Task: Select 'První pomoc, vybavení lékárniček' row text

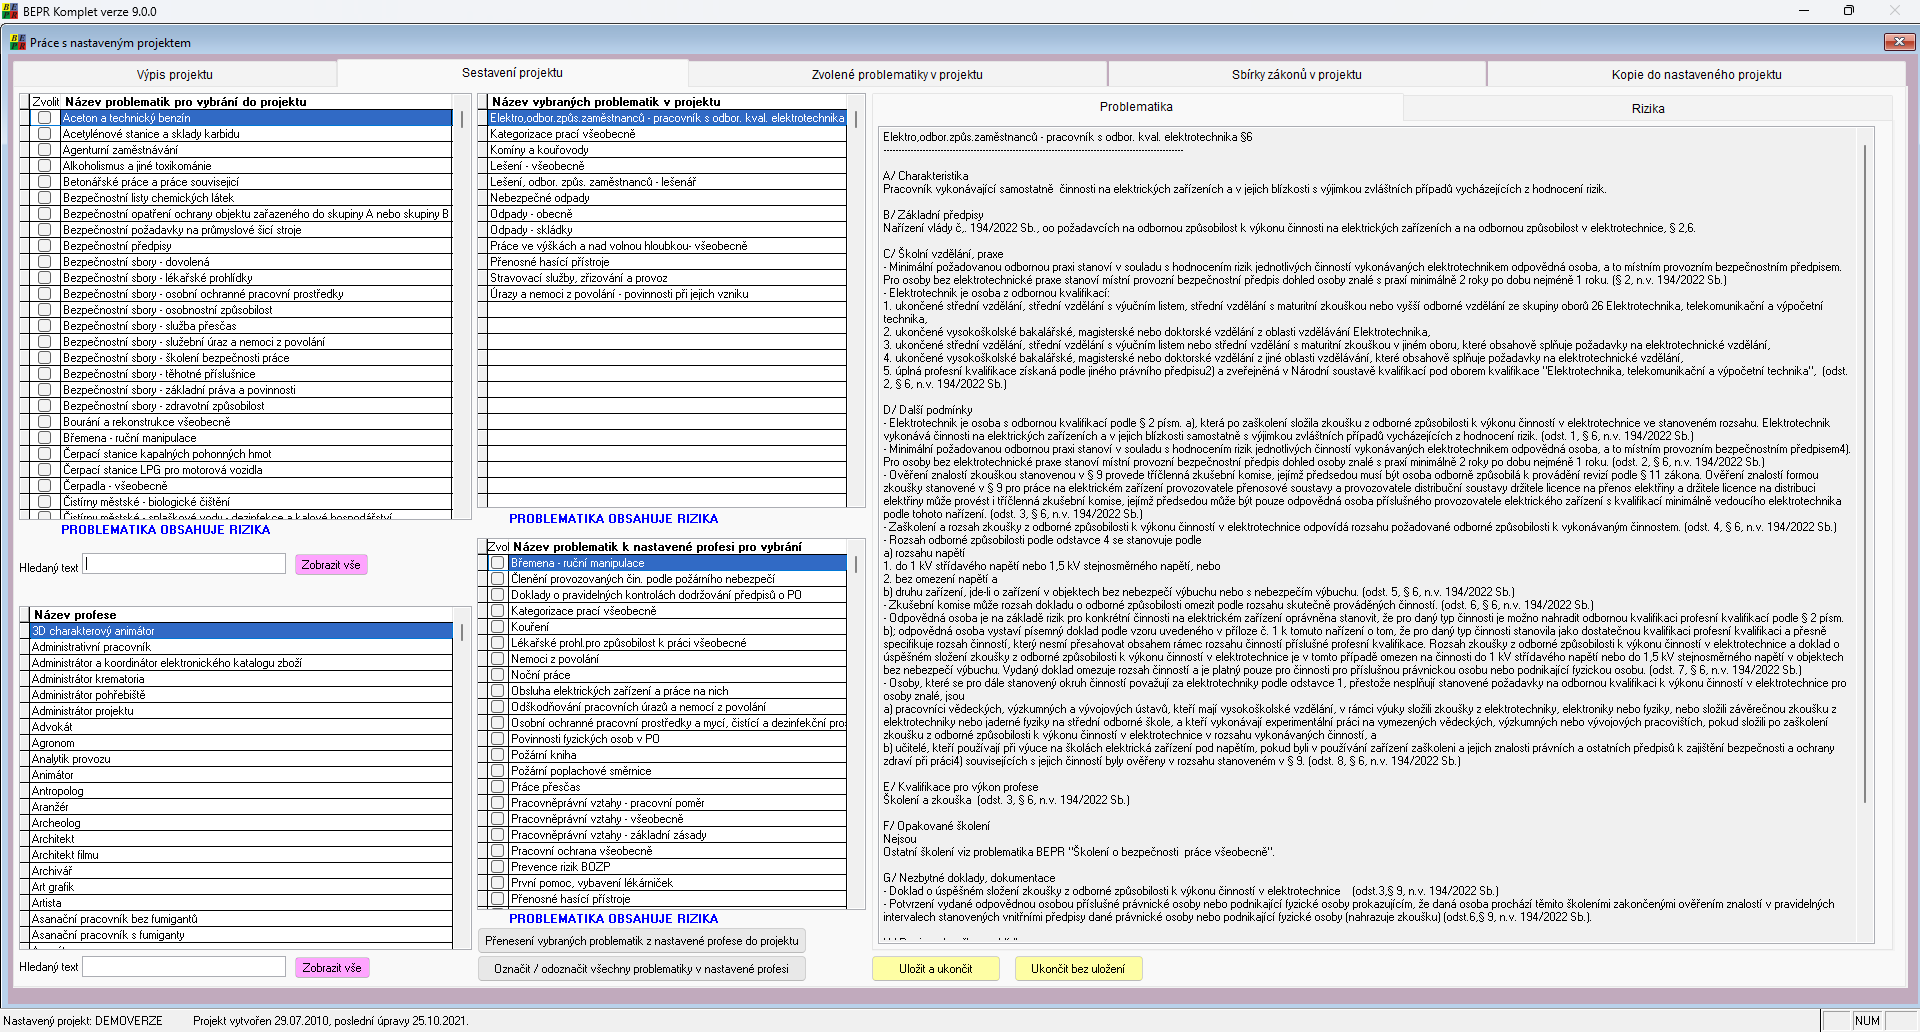Action: [592, 883]
